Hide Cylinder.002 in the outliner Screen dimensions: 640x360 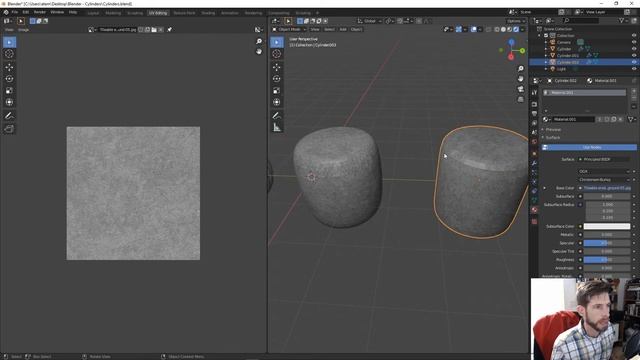[x=634, y=62]
